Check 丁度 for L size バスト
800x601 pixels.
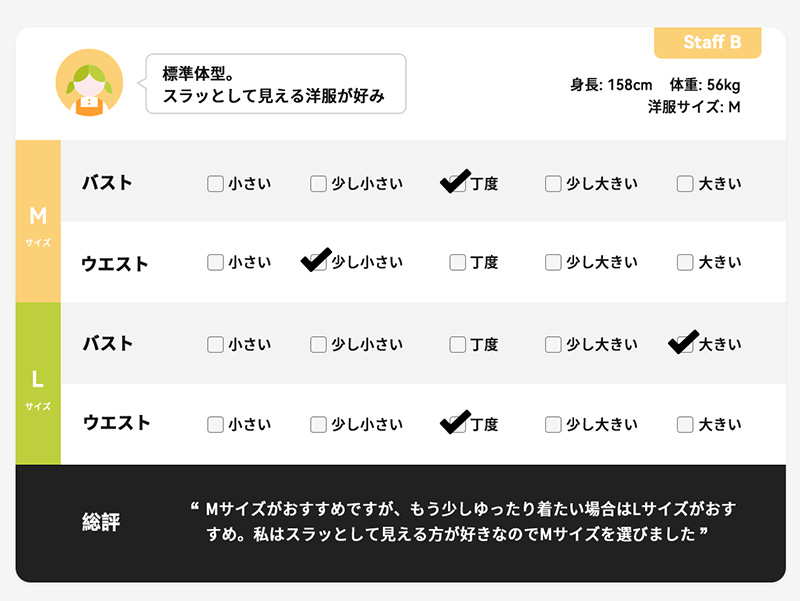point(457,345)
